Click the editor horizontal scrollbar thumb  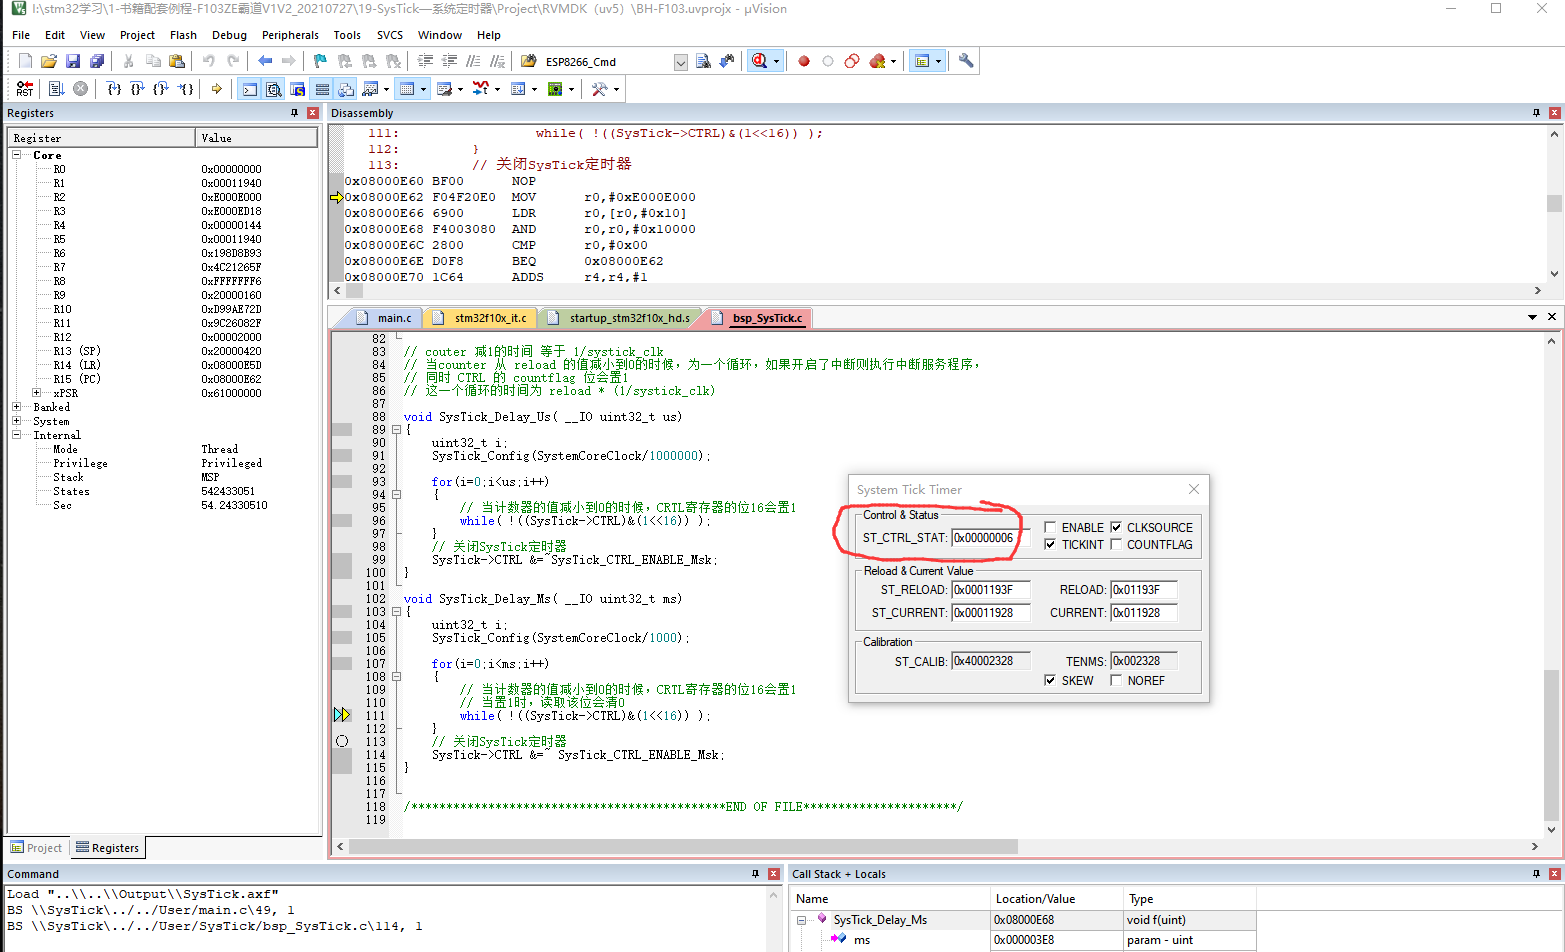coord(684,846)
